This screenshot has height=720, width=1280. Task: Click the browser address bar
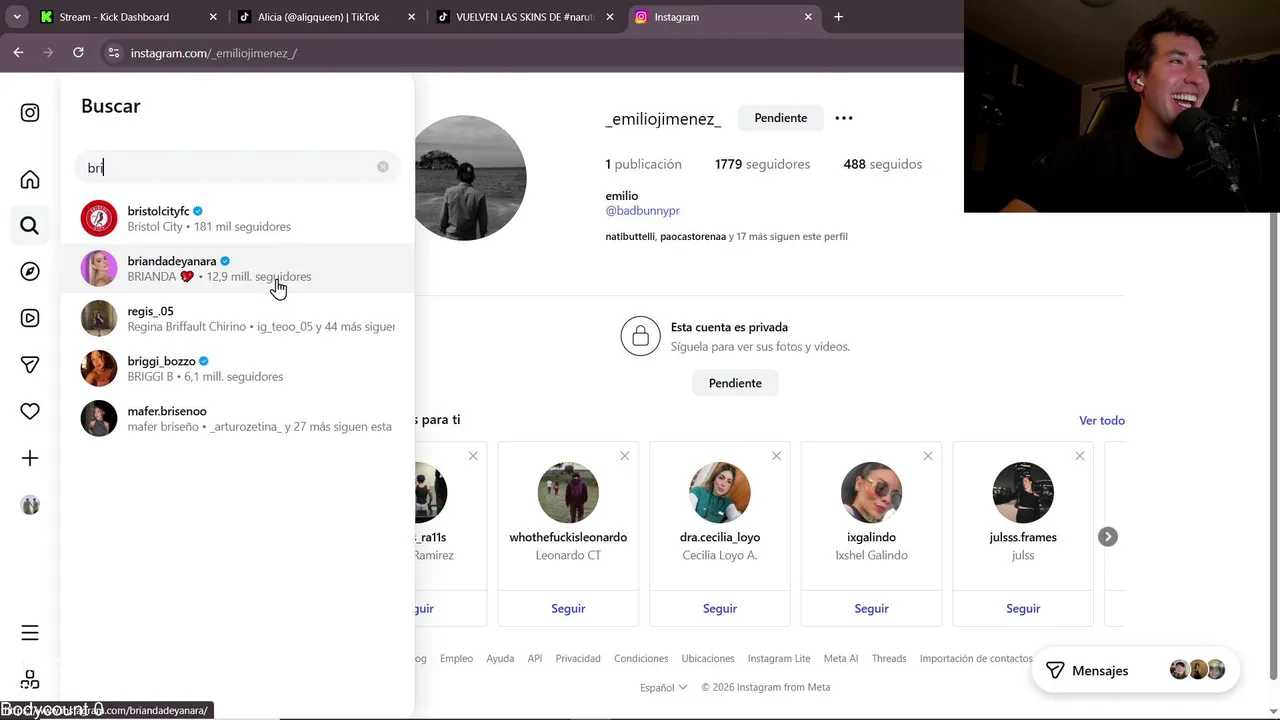click(530, 53)
